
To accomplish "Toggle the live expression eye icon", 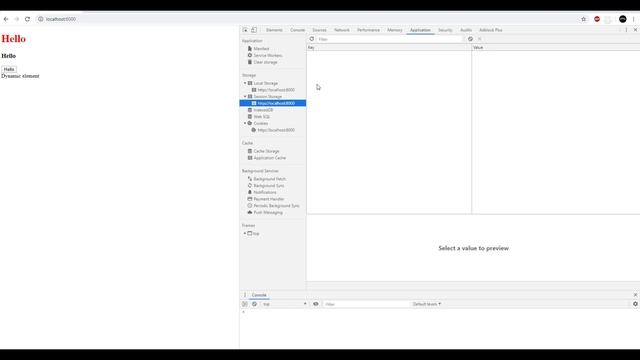I will [x=316, y=304].
